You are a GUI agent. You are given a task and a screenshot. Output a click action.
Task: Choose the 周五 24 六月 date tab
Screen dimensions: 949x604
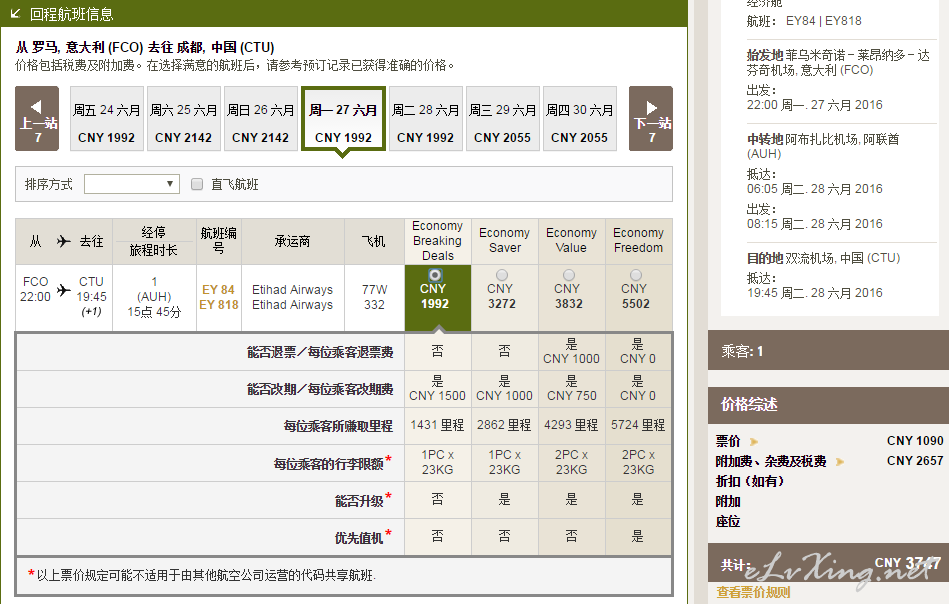coord(107,119)
